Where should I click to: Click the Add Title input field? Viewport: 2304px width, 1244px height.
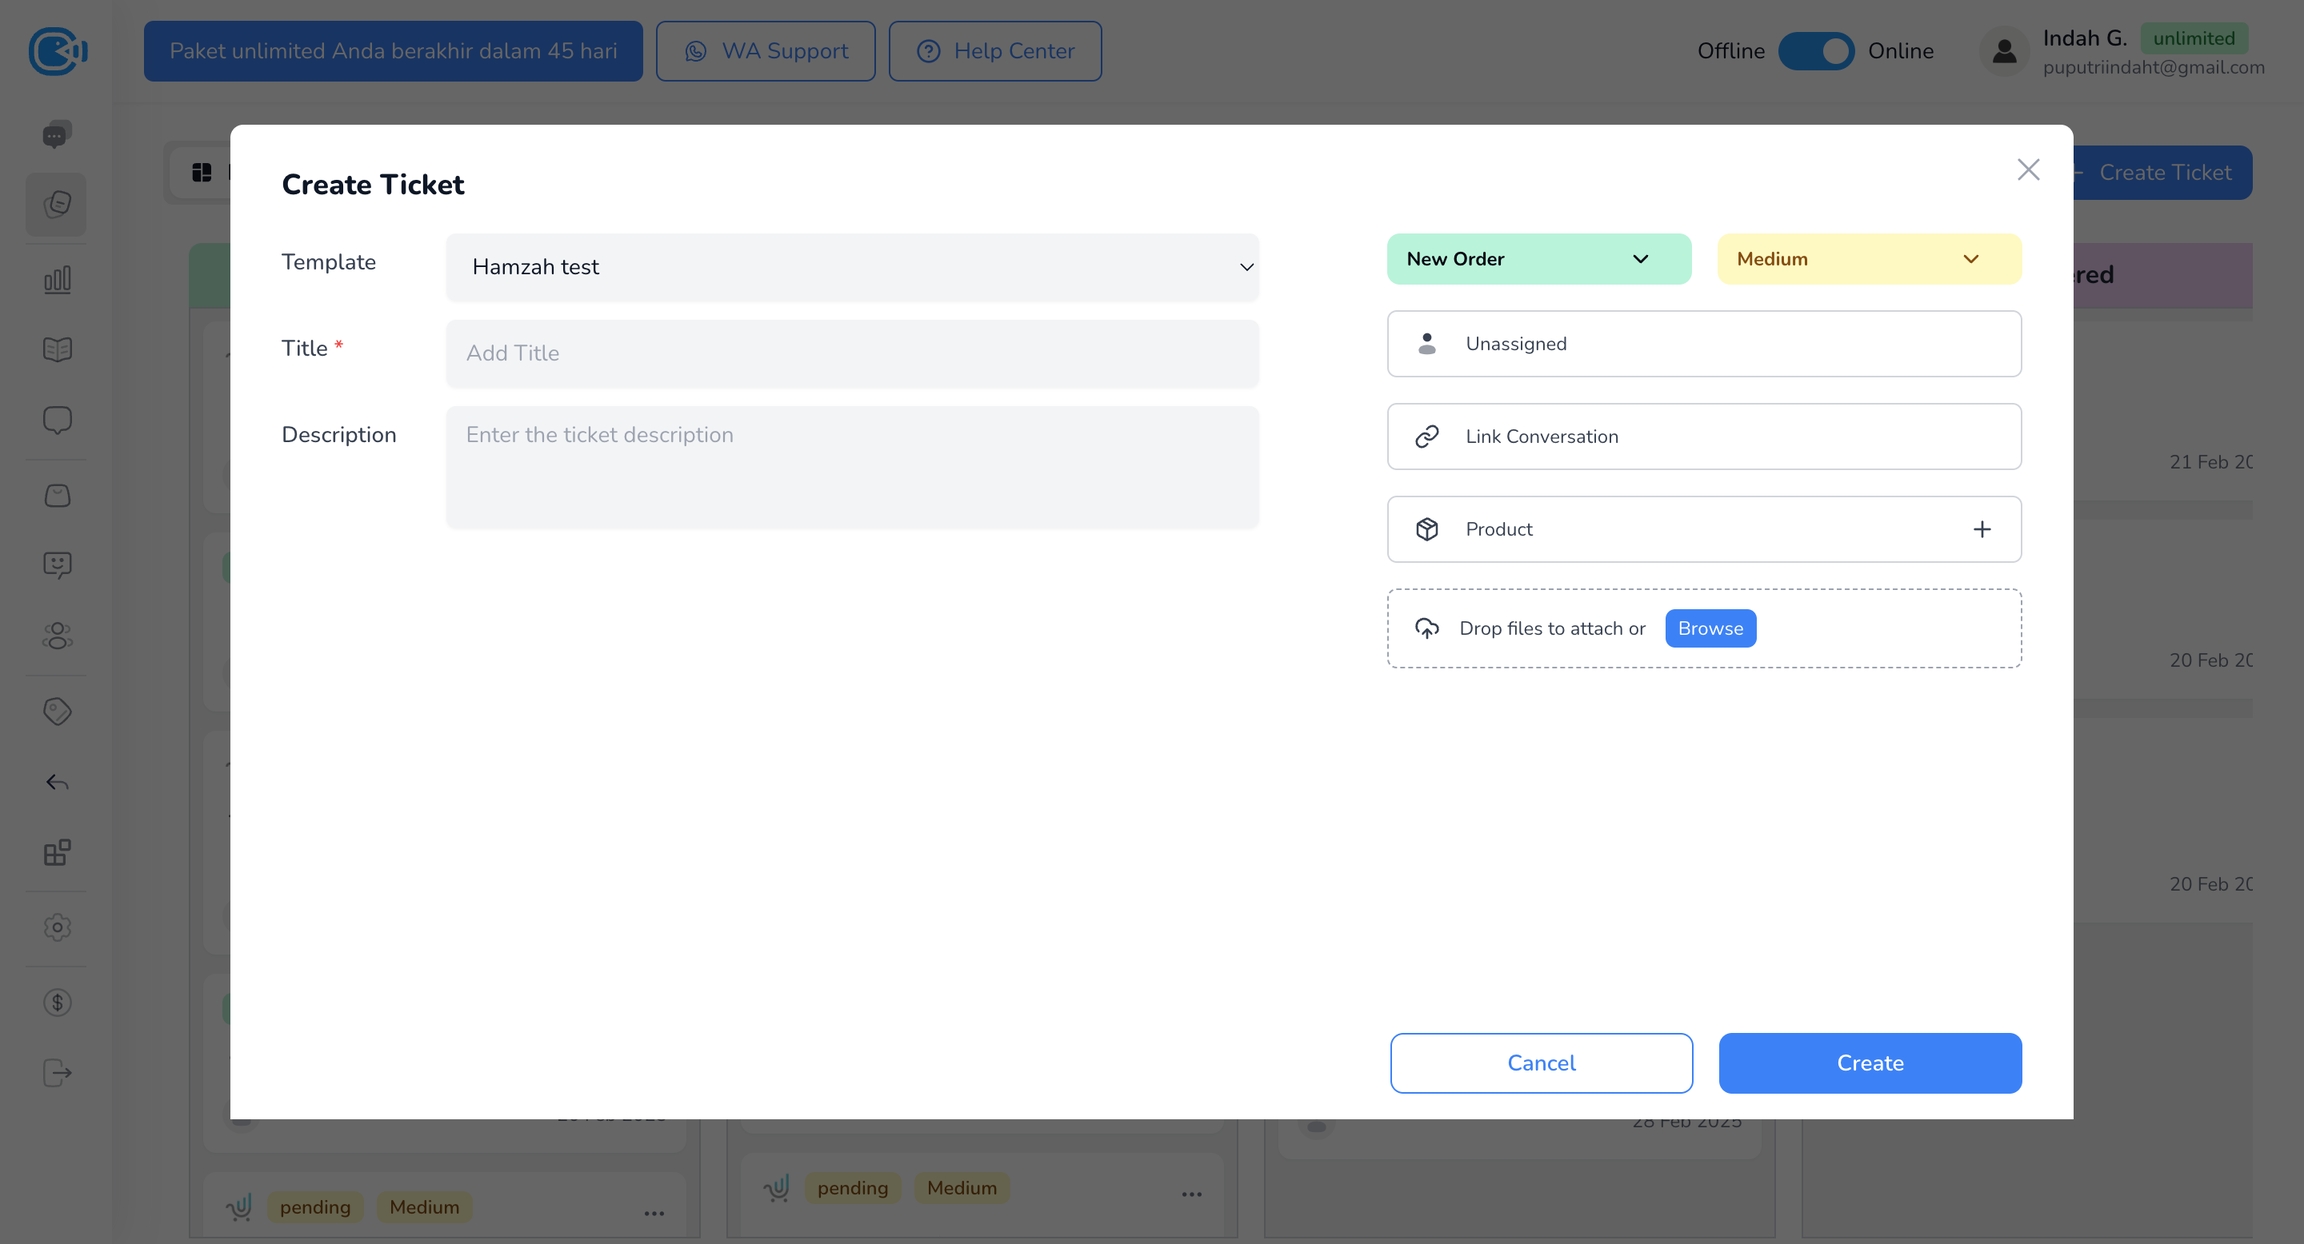tap(852, 353)
